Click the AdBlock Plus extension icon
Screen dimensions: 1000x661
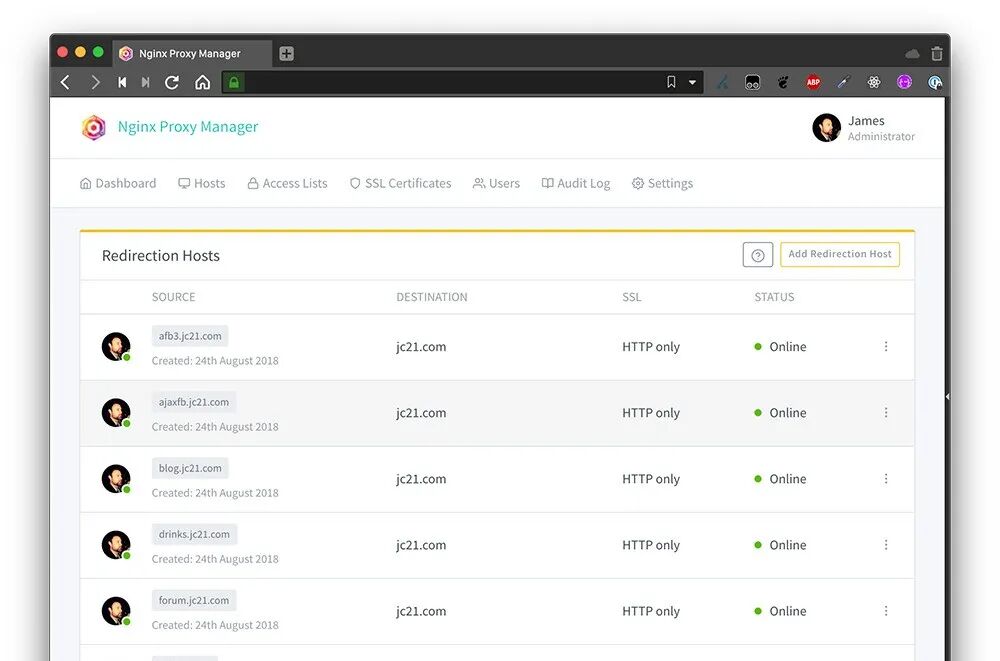point(813,82)
